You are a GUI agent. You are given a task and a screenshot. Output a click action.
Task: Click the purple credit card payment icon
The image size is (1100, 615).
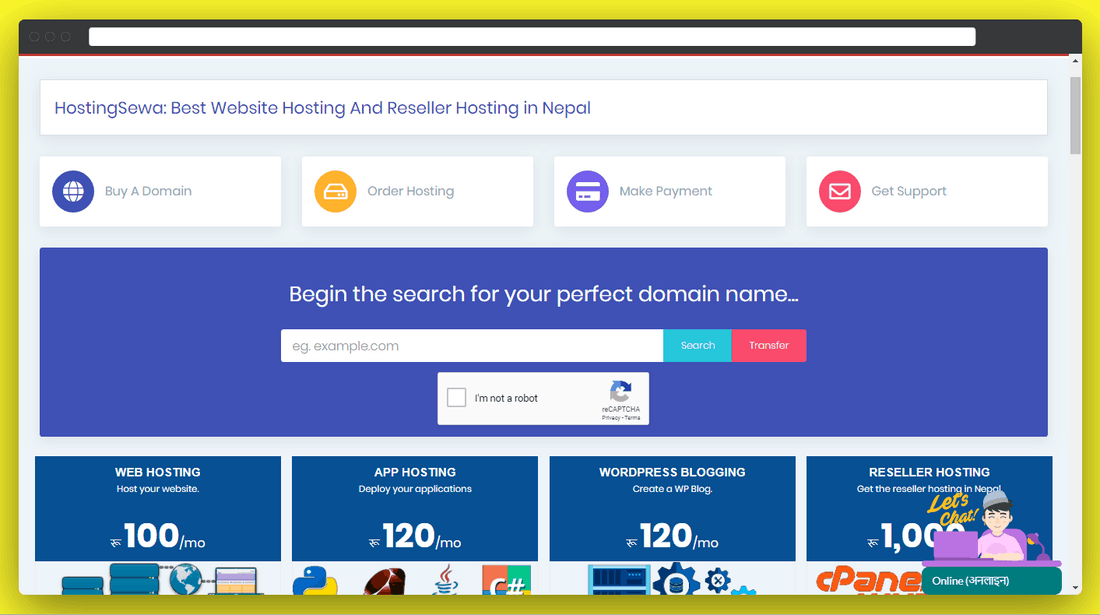pyautogui.click(x=587, y=191)
